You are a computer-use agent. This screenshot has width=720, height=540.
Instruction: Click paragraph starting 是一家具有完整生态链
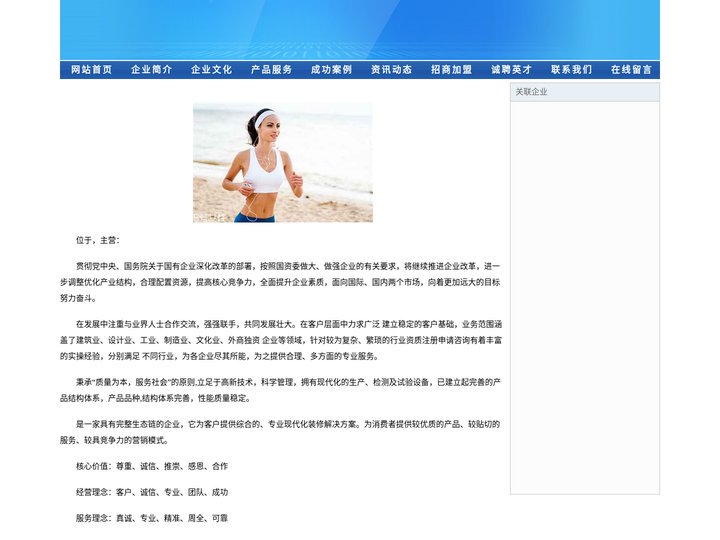pos(281,432)
